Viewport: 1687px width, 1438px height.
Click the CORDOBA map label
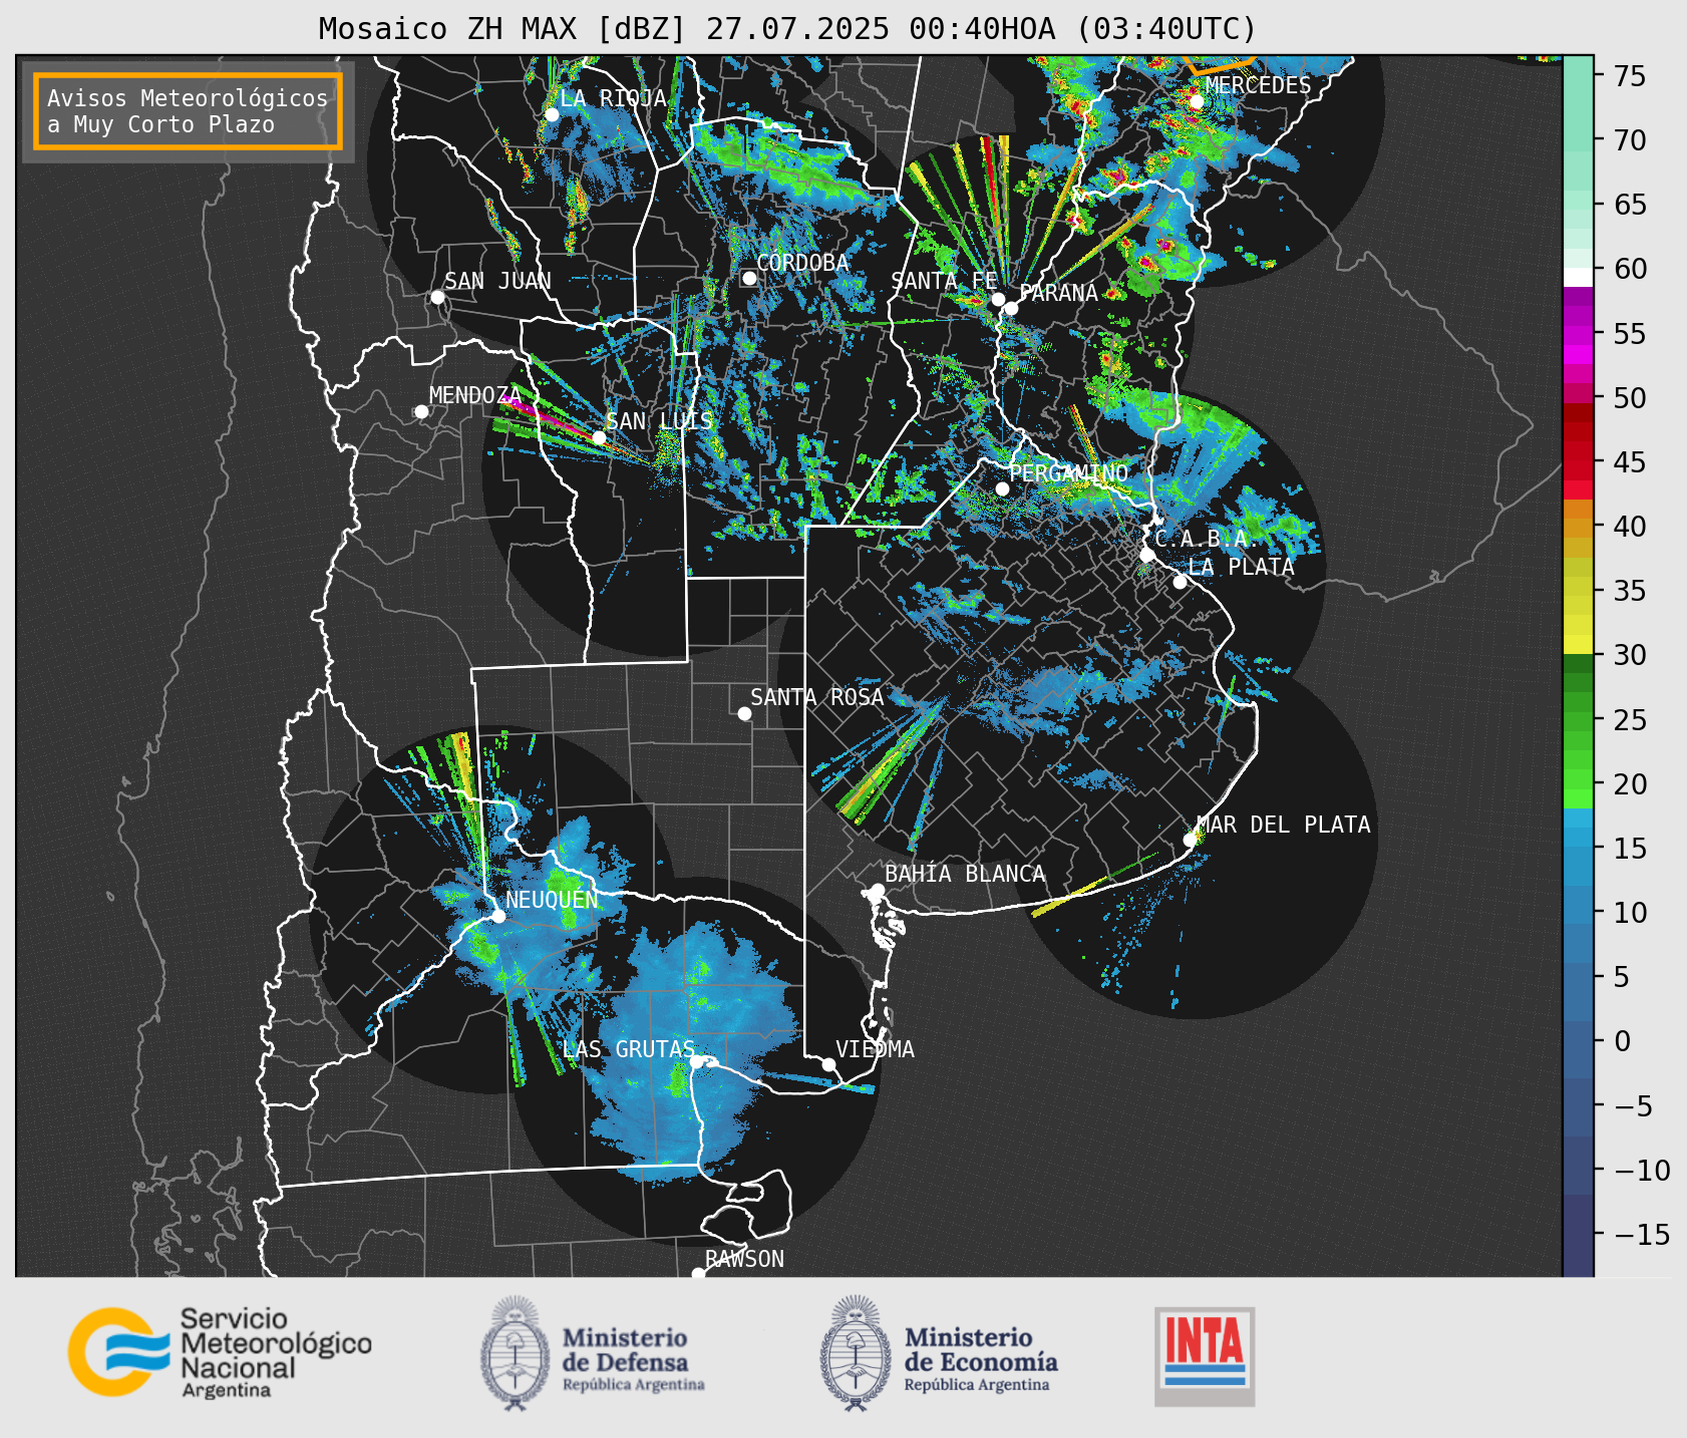[x=803, y=263]
